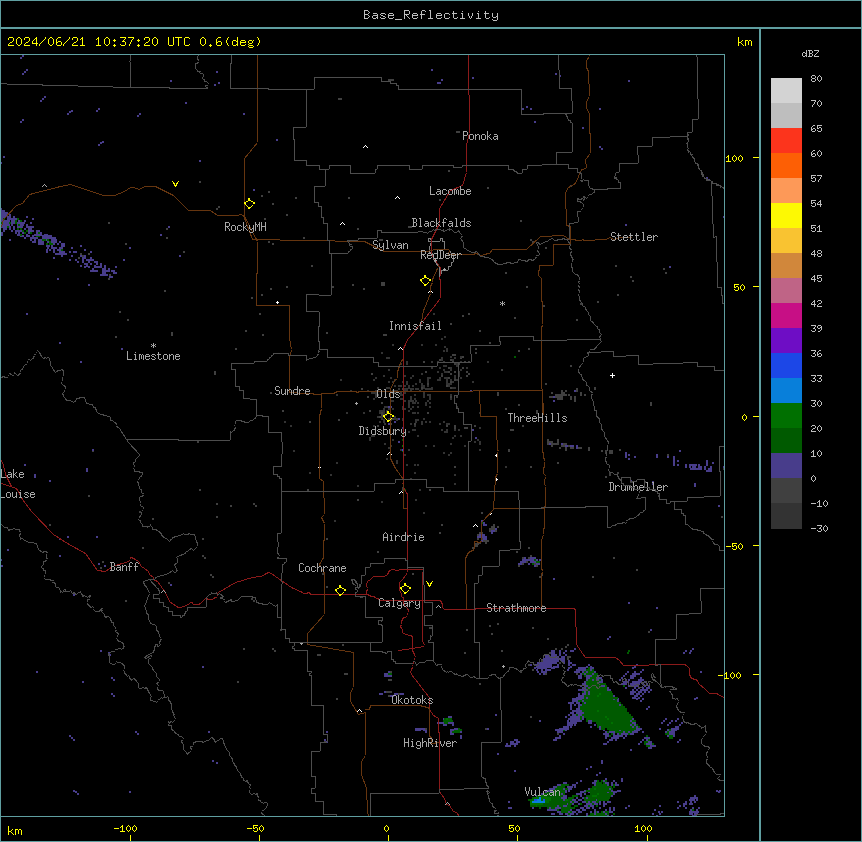Click the Drumheller label
Viewport: 862px width, 842px height.
point(638,487)
